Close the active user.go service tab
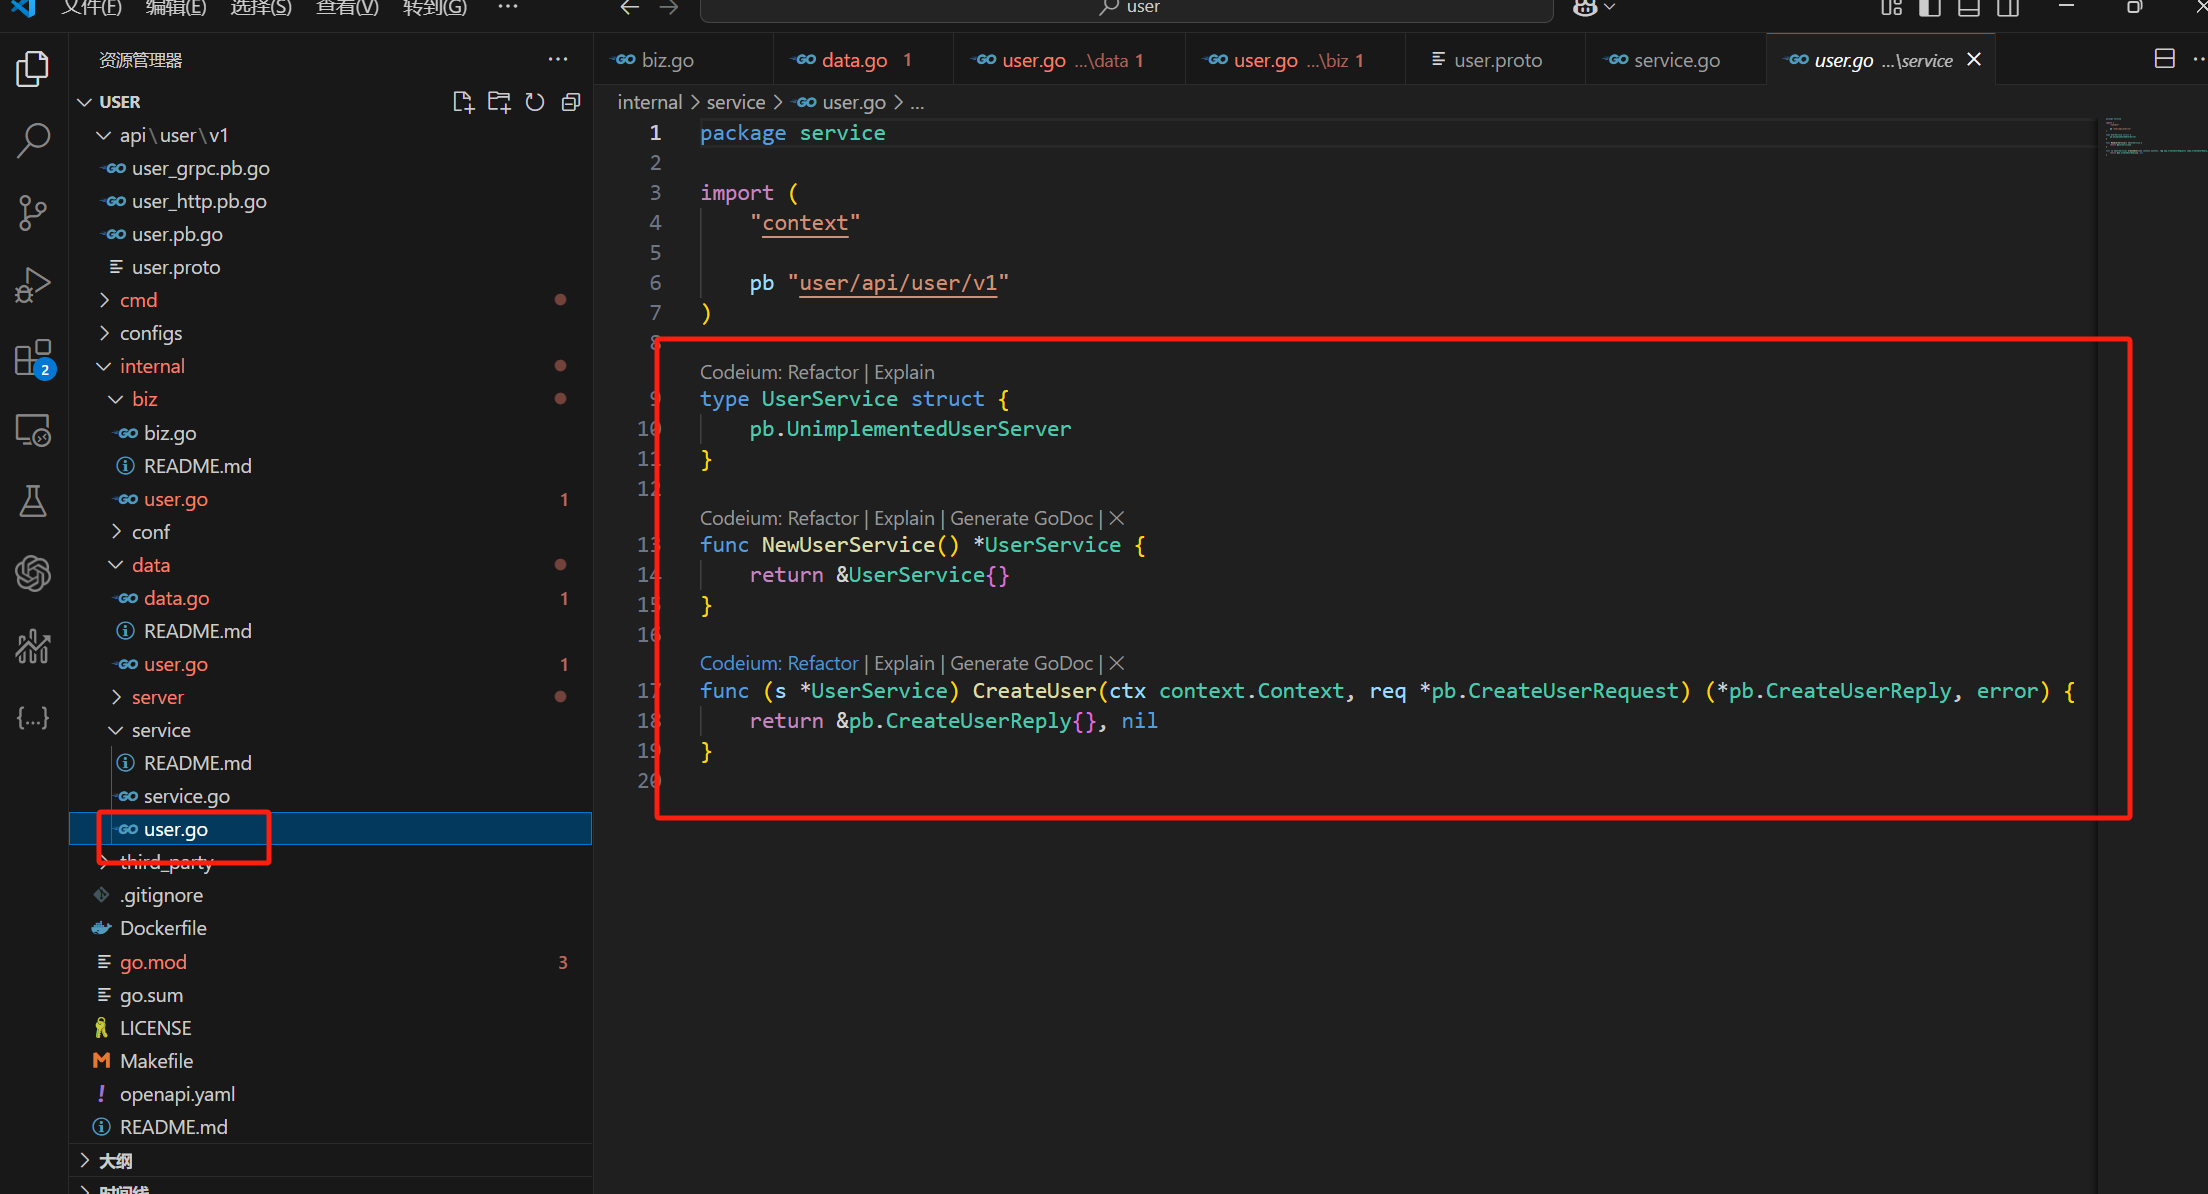 (x=1974, y=60)
